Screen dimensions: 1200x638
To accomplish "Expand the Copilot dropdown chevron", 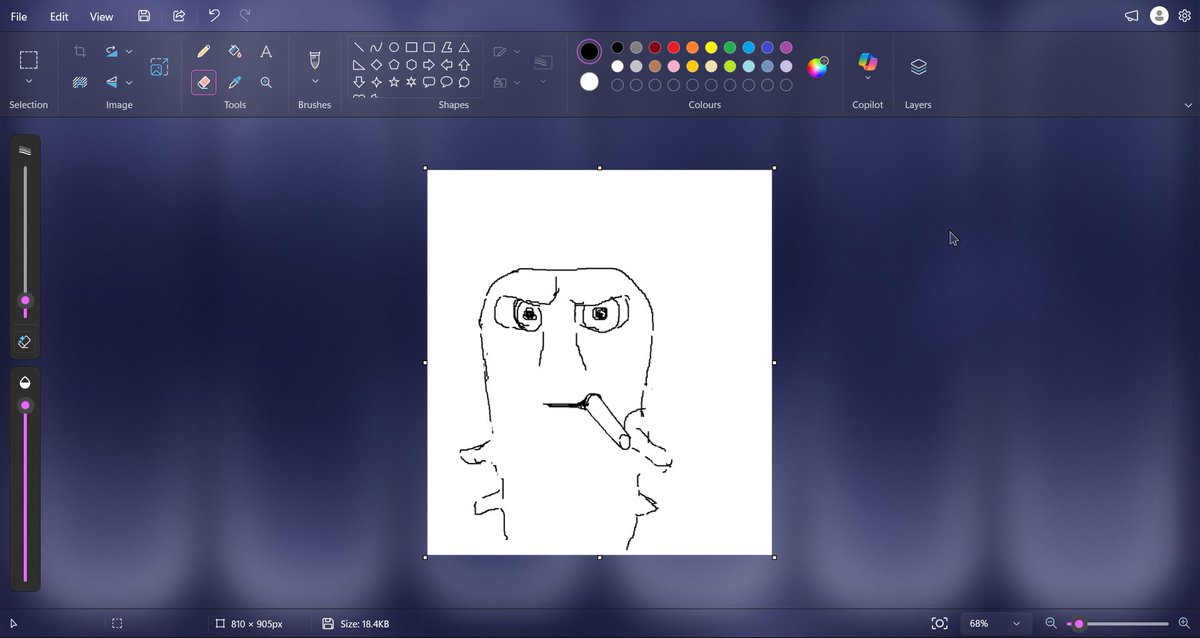I will 868,78.
